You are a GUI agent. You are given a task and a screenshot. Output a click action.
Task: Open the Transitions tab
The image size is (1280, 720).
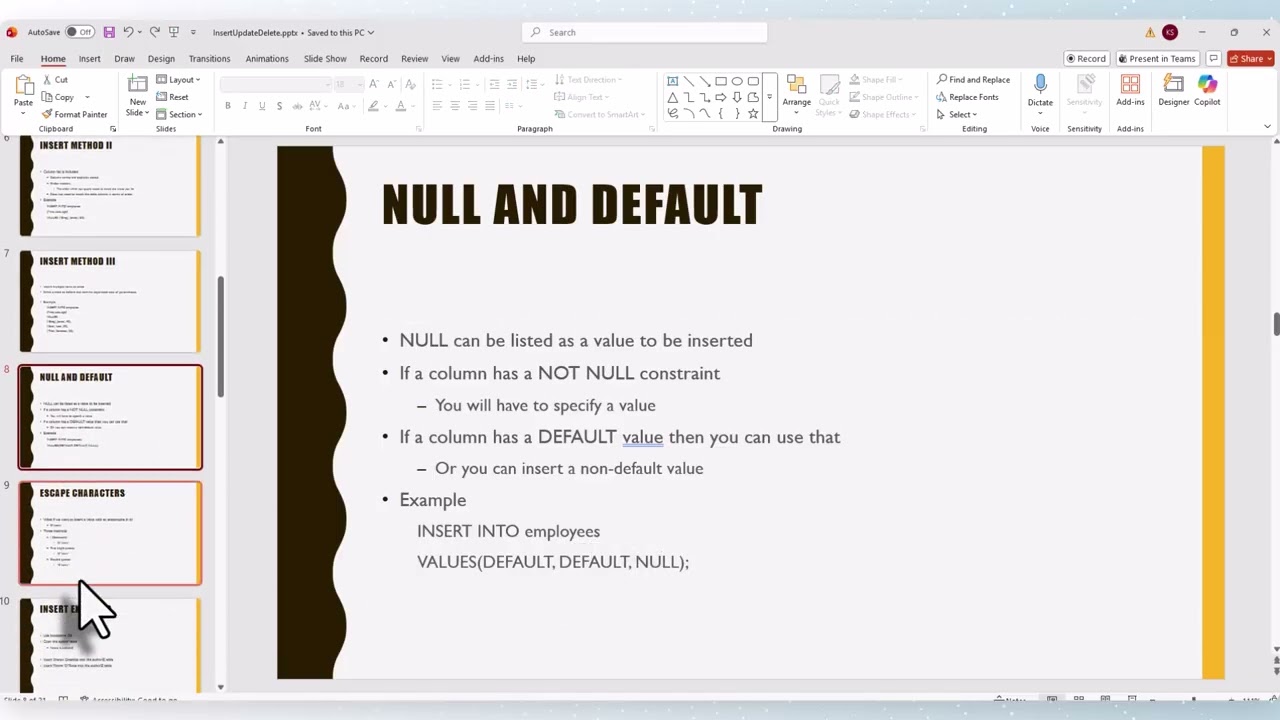(x=209, y=59)
